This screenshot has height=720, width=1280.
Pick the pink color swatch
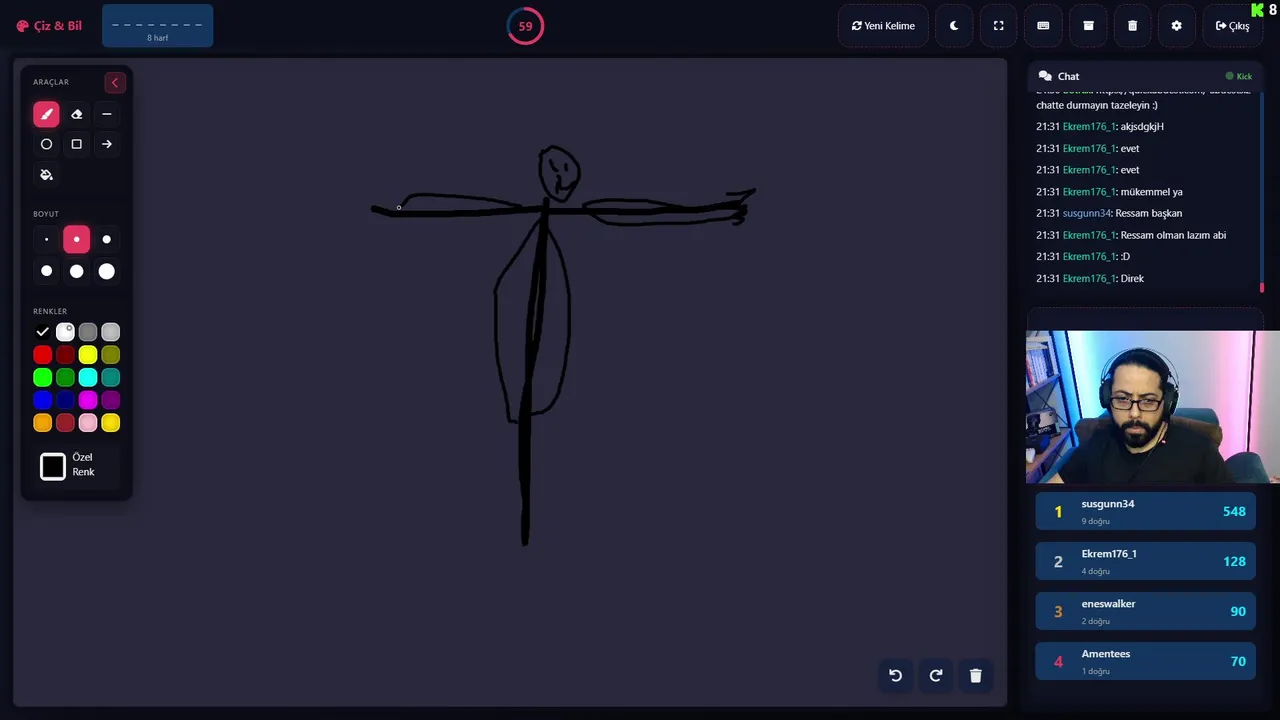click(x=88, y=423)
